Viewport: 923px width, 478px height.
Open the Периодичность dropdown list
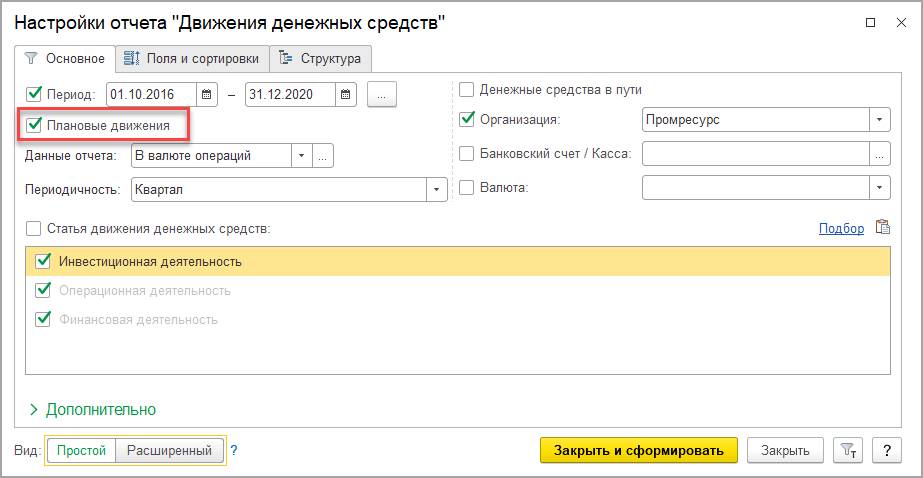(x=437, y=189)
